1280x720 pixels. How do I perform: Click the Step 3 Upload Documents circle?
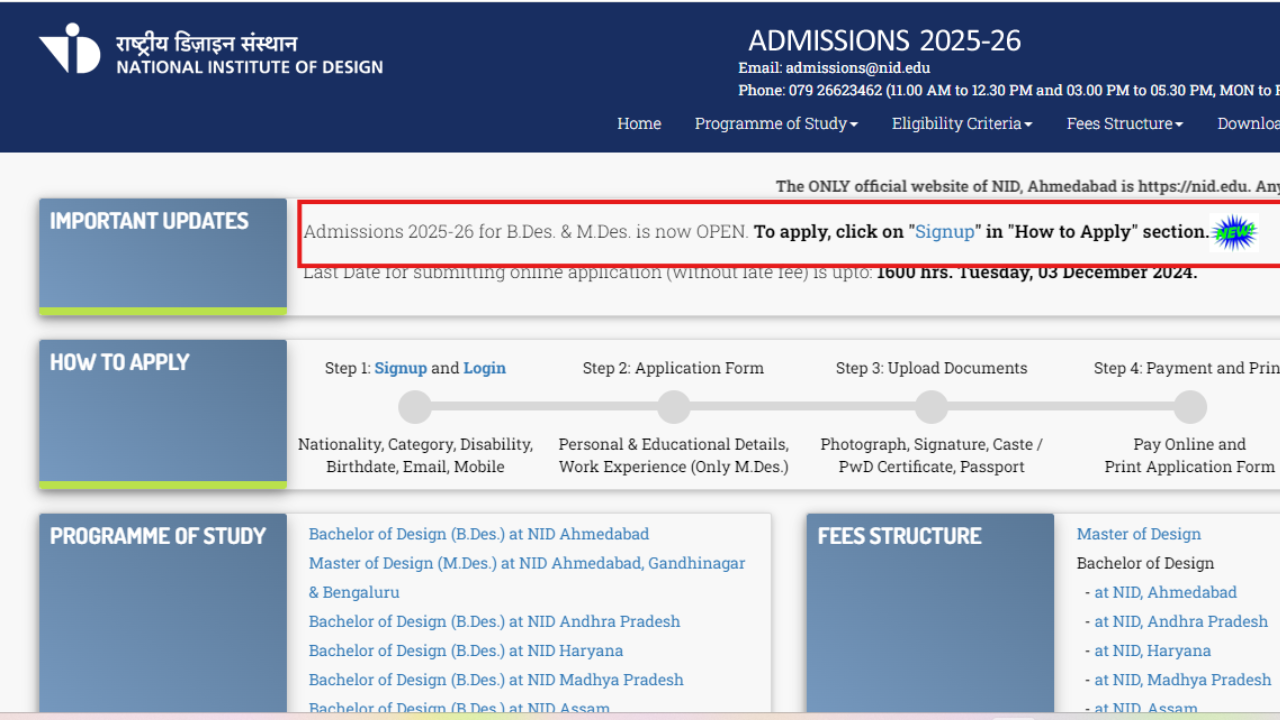931,407
